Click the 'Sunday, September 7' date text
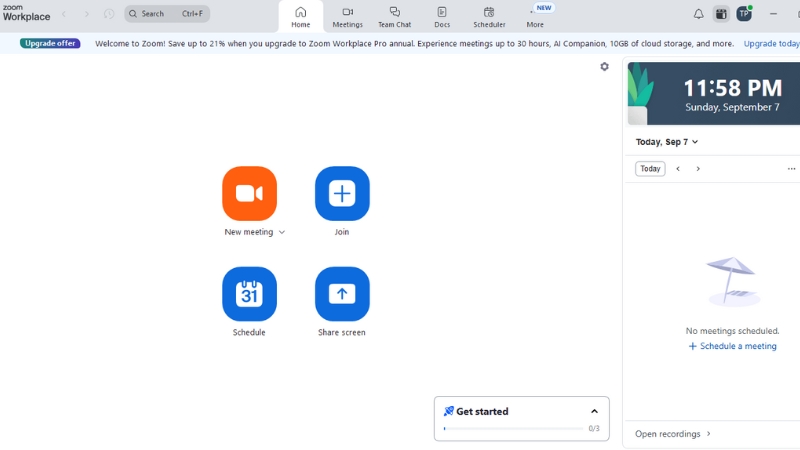The image size is (800, 450). [732, 107]
